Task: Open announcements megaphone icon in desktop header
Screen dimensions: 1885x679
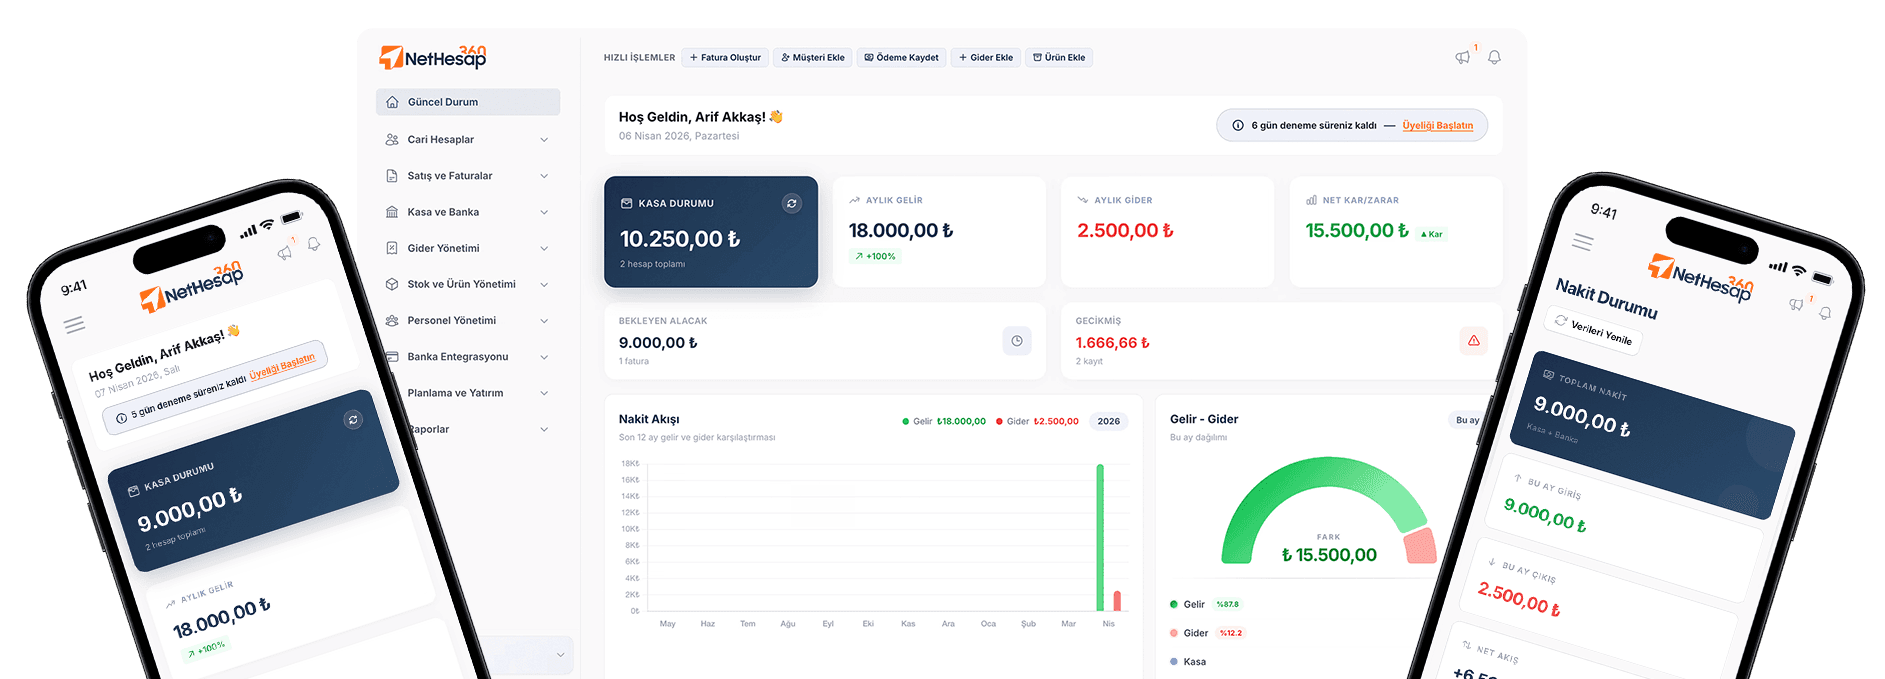Action: coord(1463,57)
